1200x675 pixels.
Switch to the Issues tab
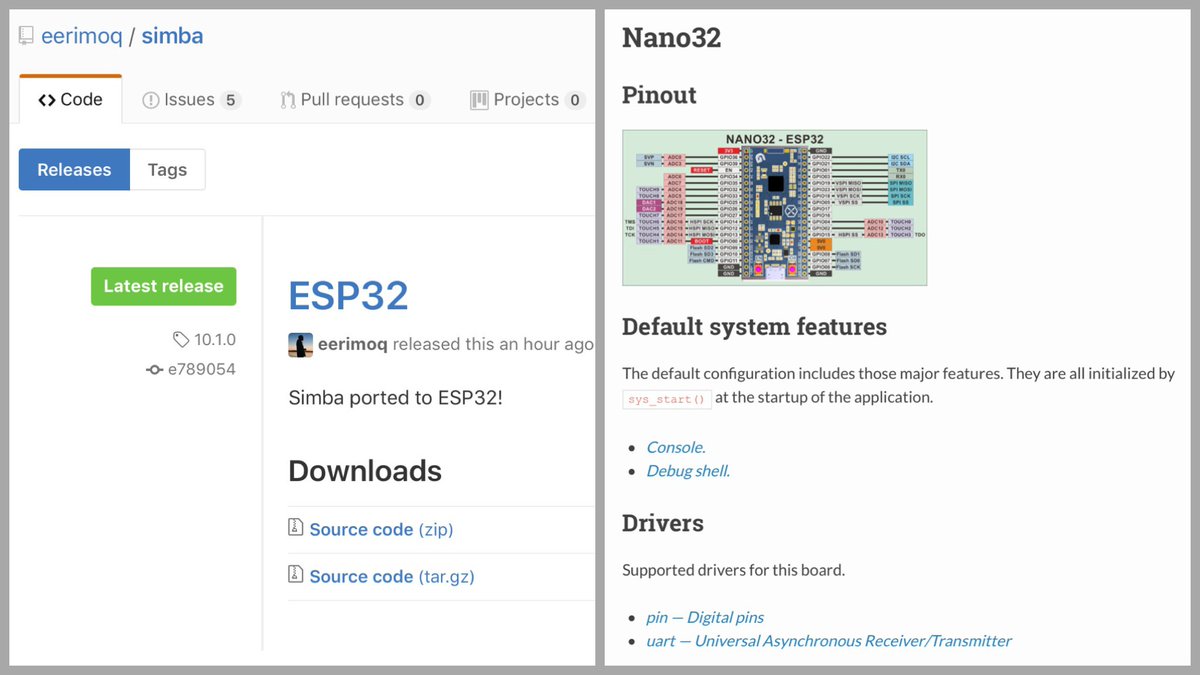(x=190, y=99)
